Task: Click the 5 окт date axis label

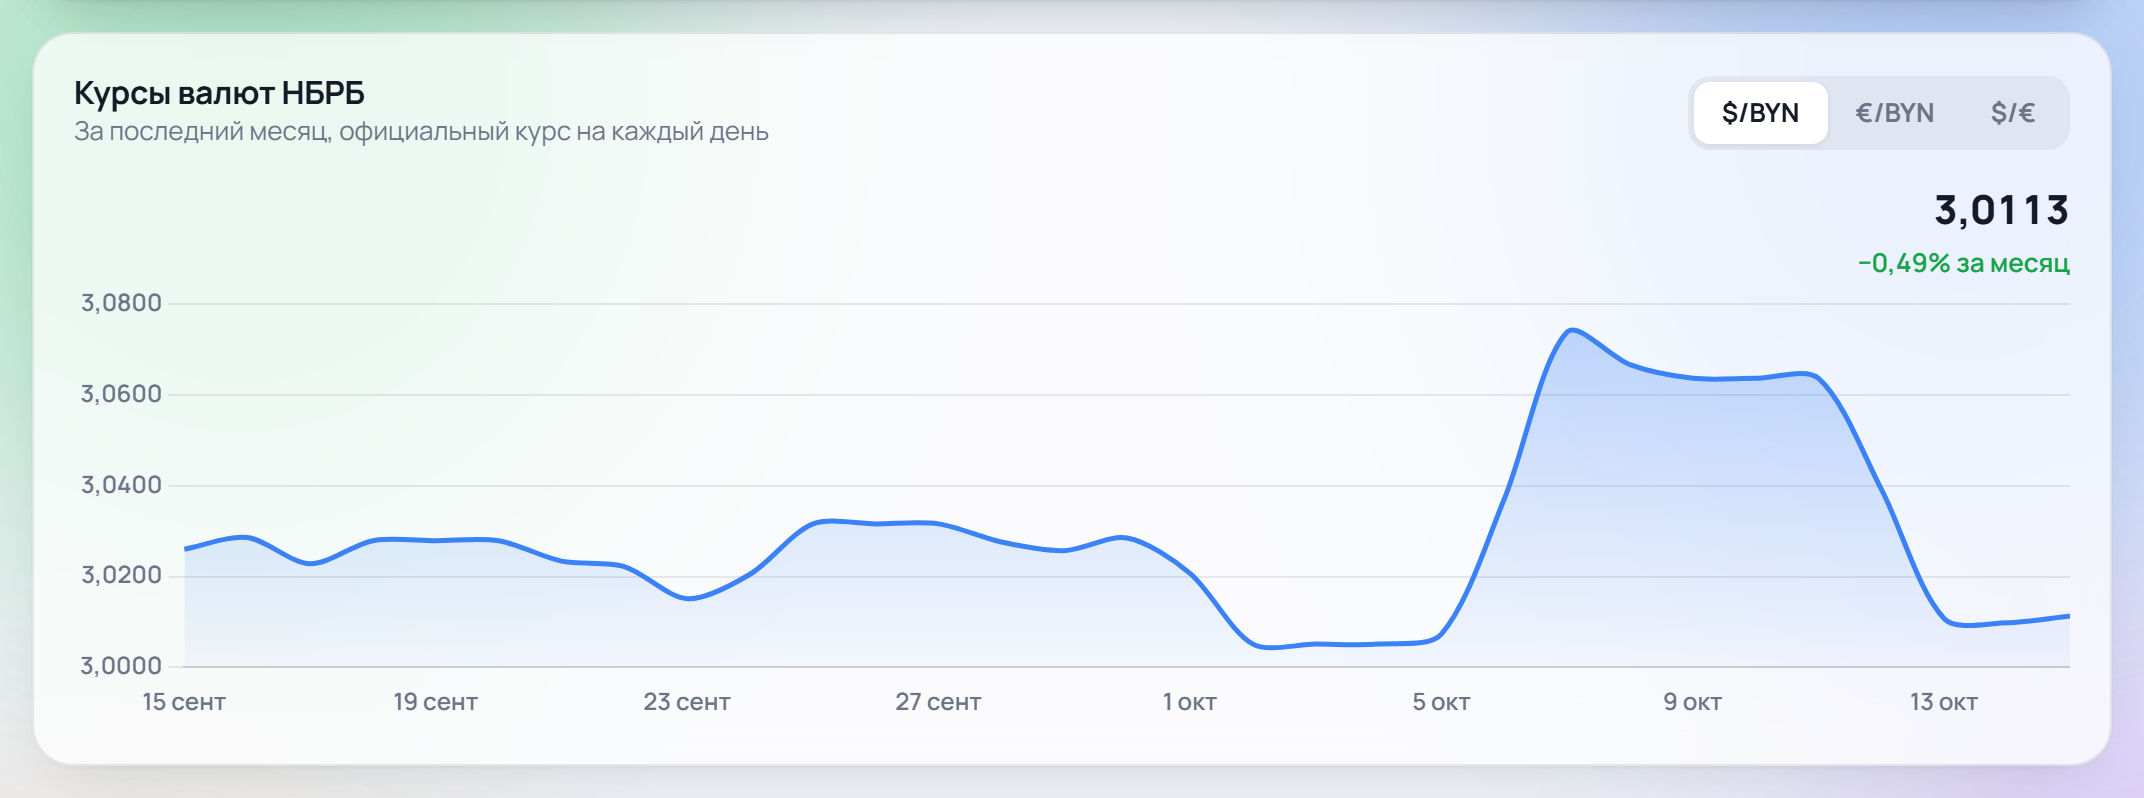Action: click(x=1441, y=702)
